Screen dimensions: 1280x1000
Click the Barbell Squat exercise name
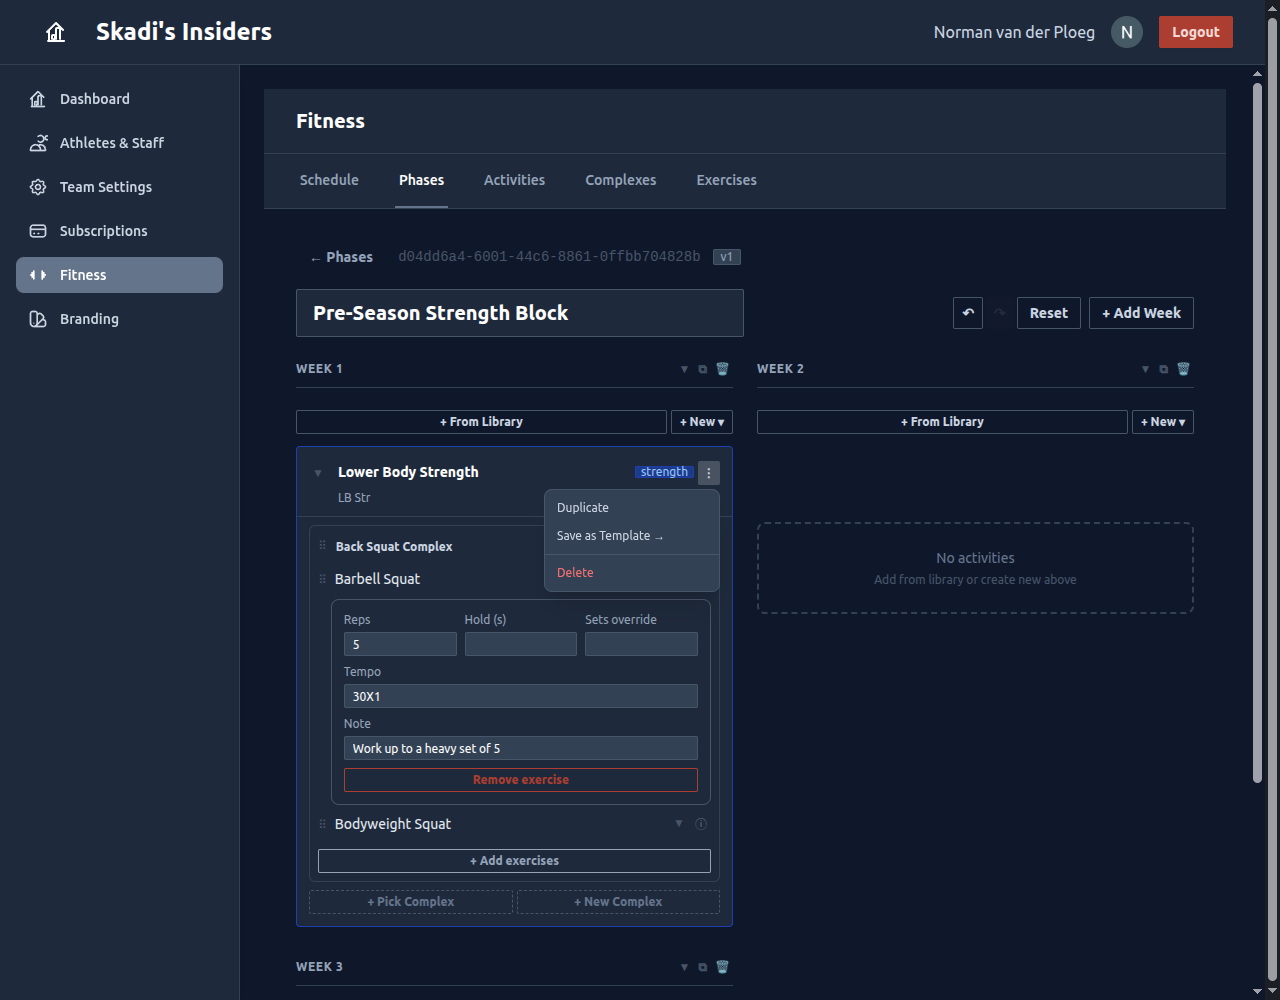point(378,579)
